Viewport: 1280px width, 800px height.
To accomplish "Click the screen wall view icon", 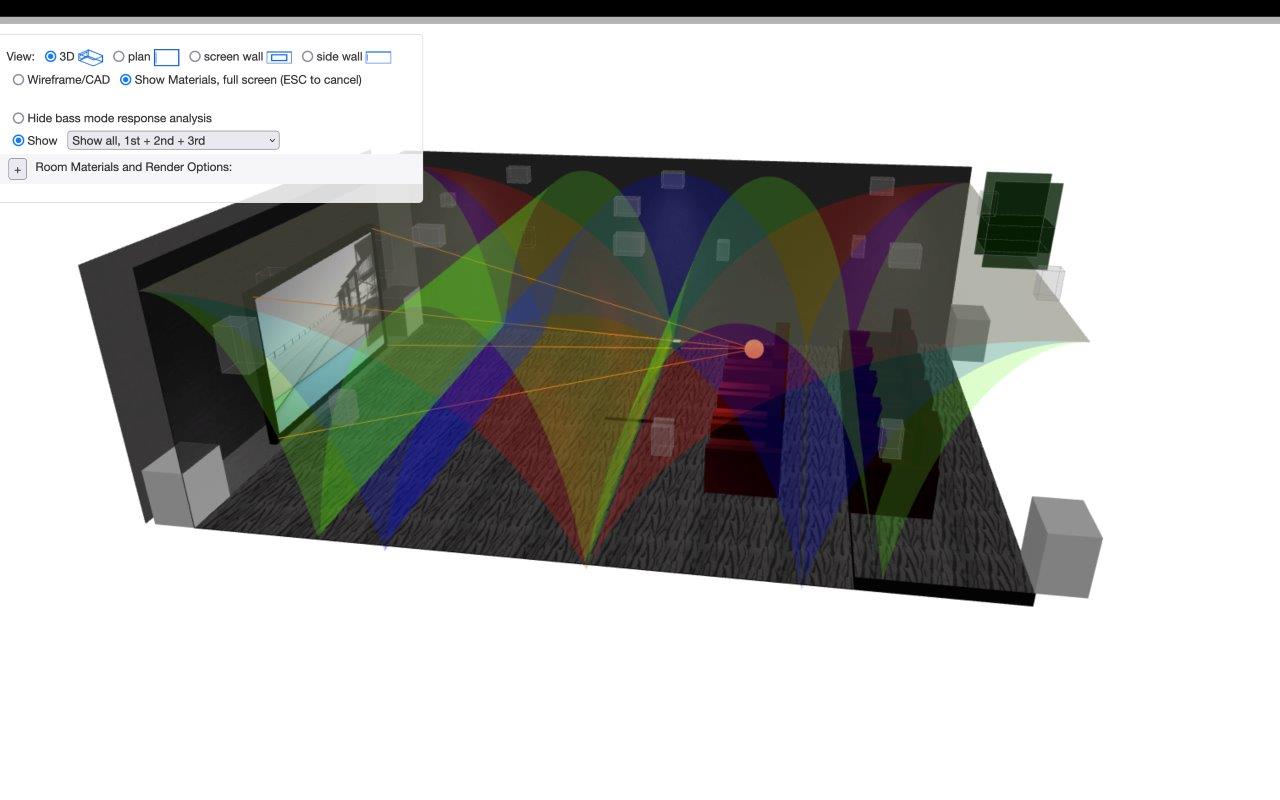I will tap(279, 58).
